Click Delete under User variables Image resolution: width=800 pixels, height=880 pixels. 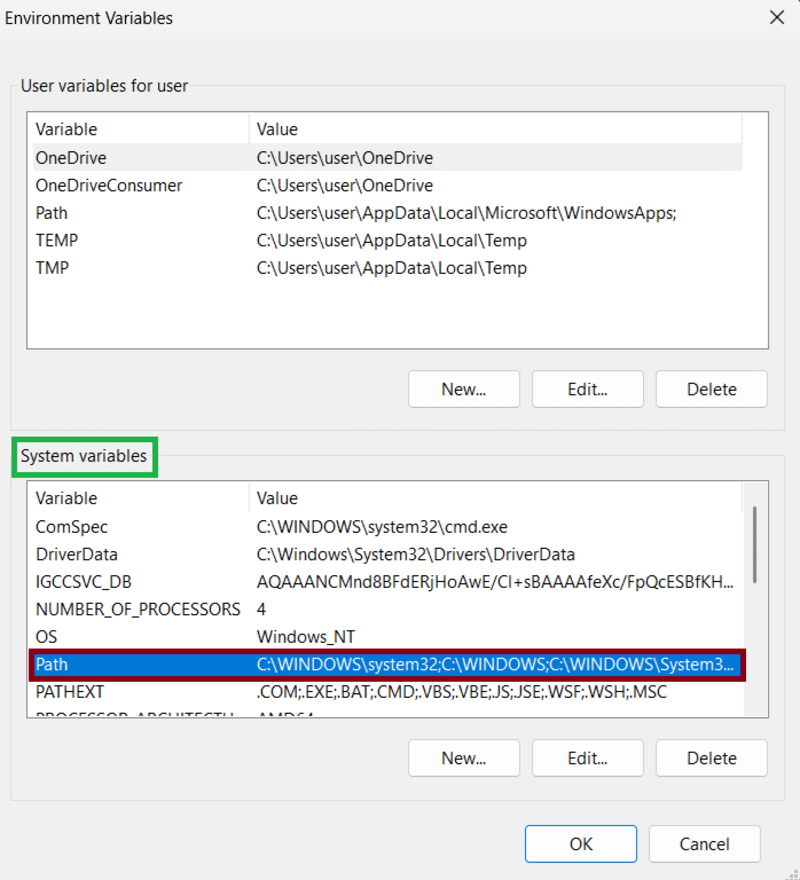pyautogui.click(x=711, y=389)
